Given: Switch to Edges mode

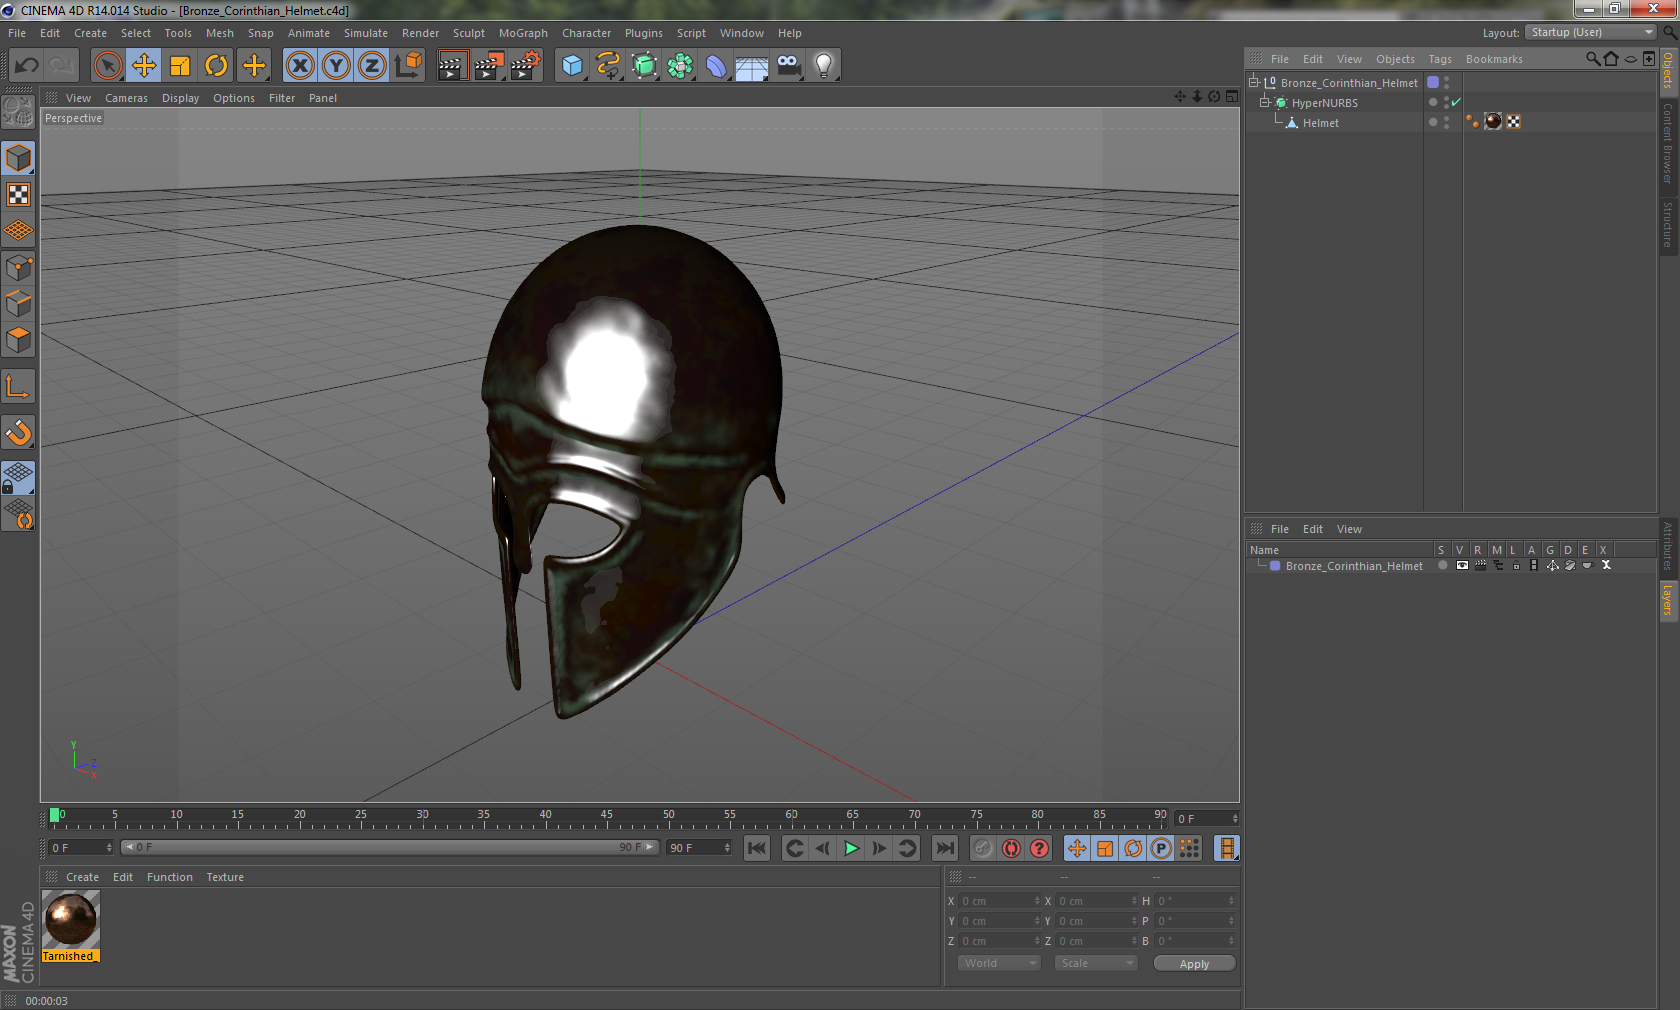Looking at the screenshot, I should tap(19, 304).
